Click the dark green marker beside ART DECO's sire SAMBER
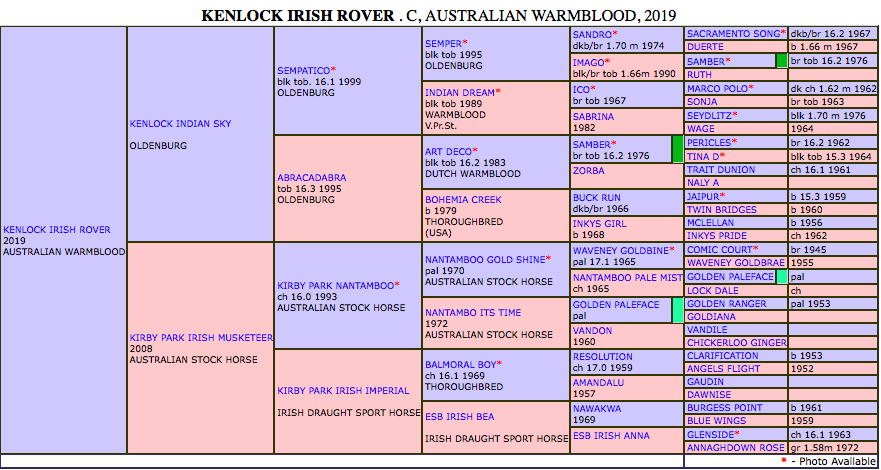The height and width of the screenshot is (470, 881). [677, 150]
